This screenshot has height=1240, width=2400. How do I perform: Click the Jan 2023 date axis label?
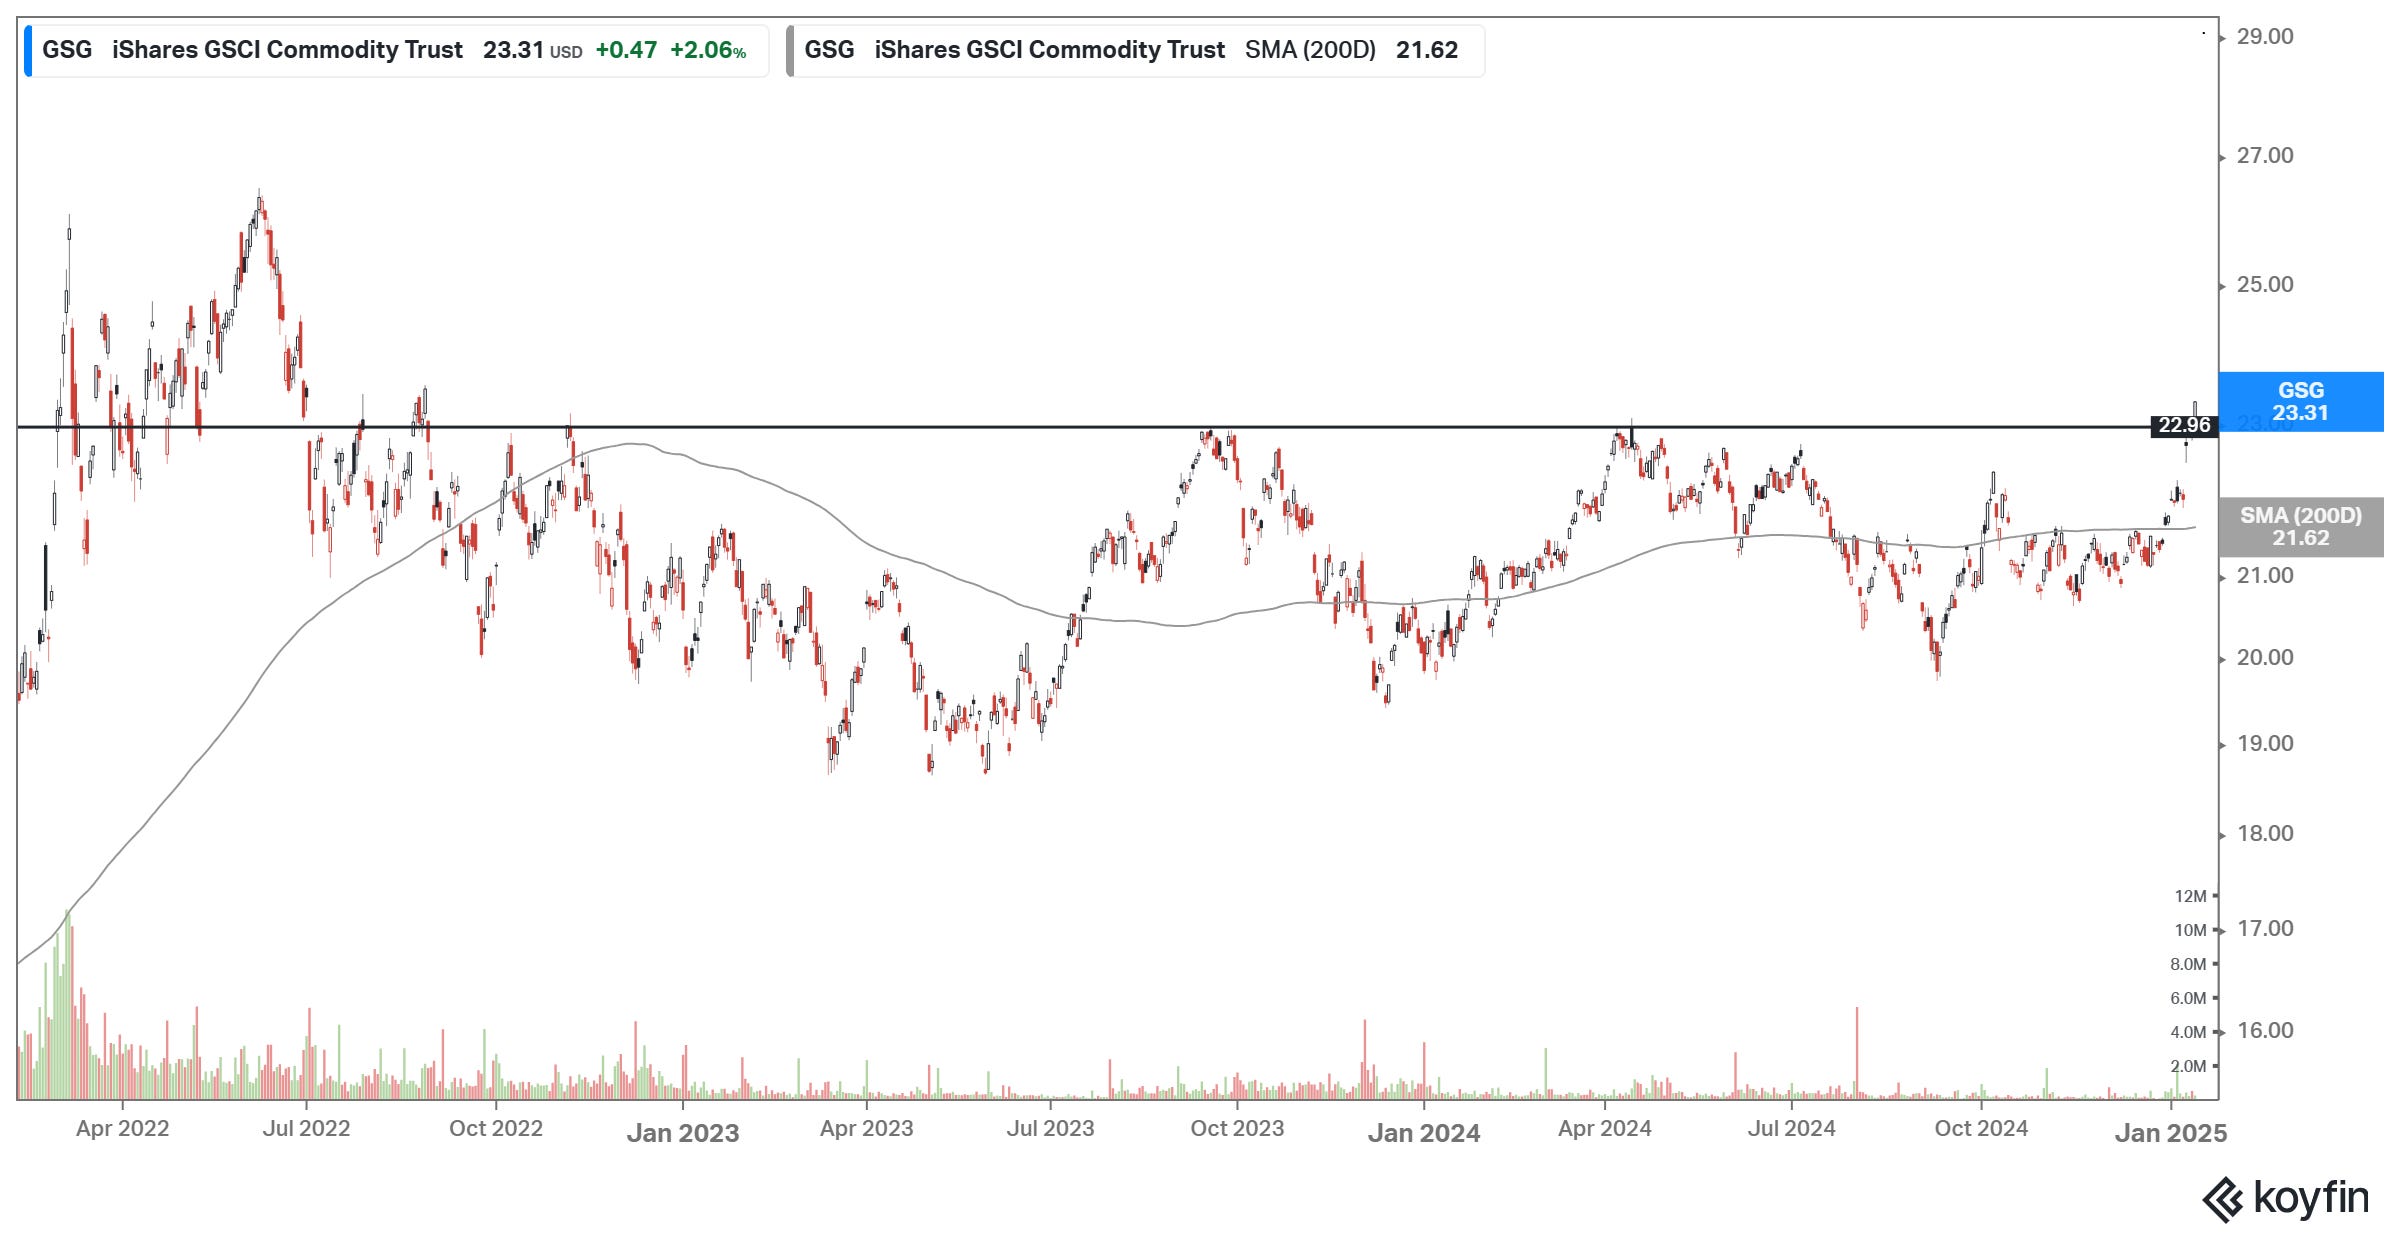pos(682,1133)
